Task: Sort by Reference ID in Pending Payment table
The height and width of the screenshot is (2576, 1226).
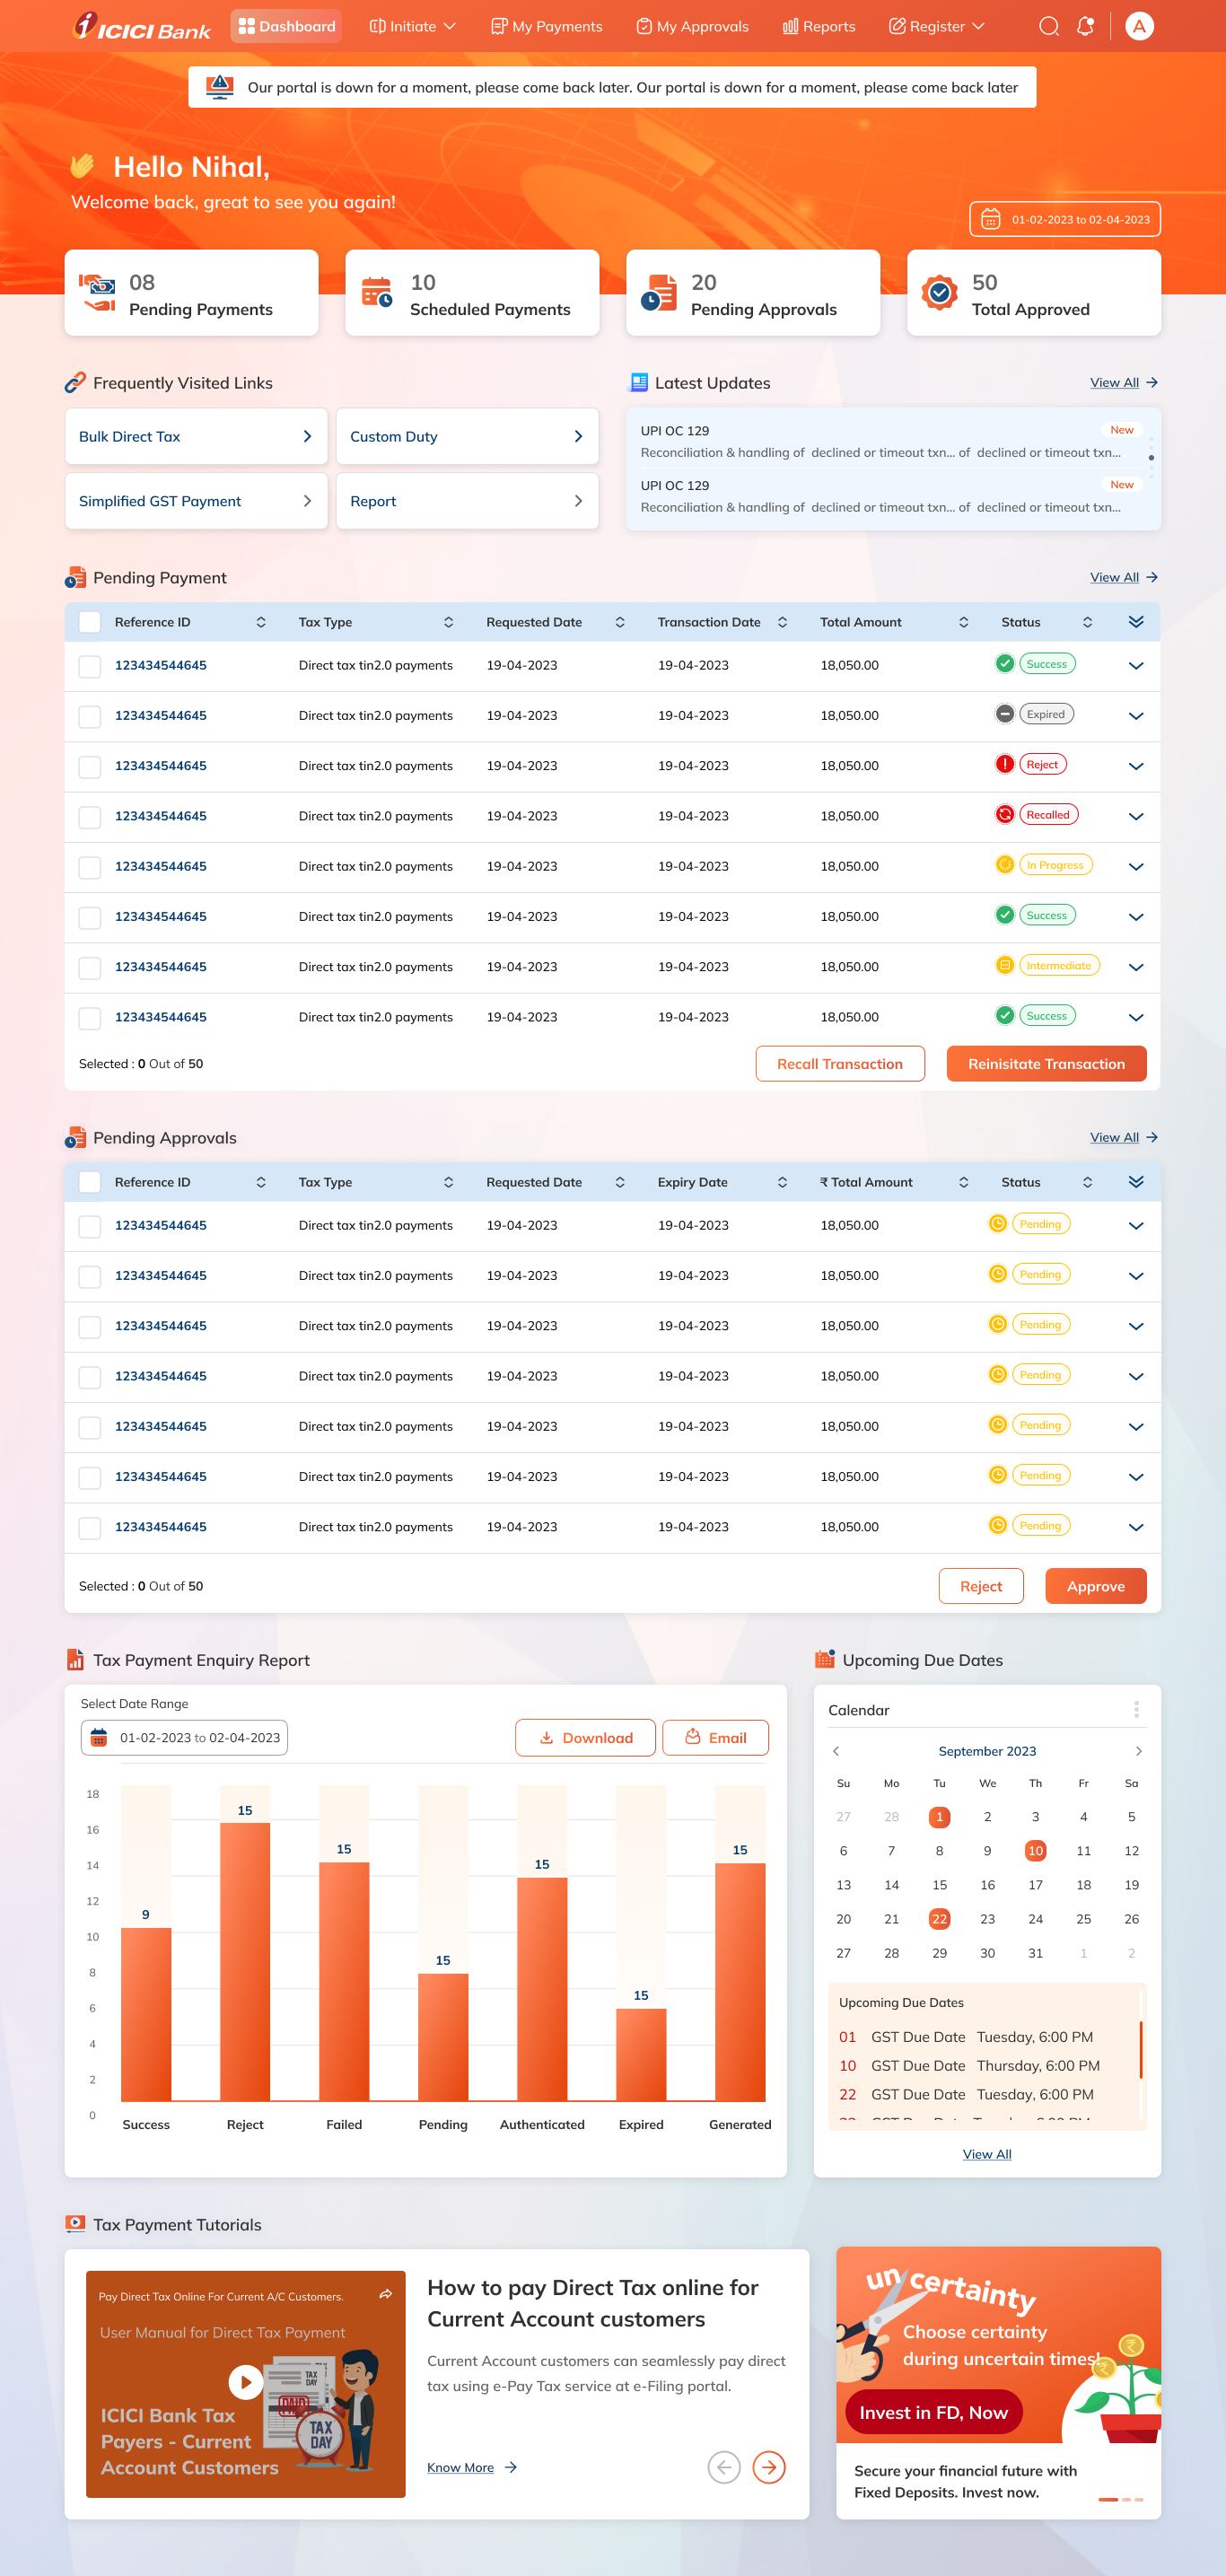Action: (x=261, y=622)
